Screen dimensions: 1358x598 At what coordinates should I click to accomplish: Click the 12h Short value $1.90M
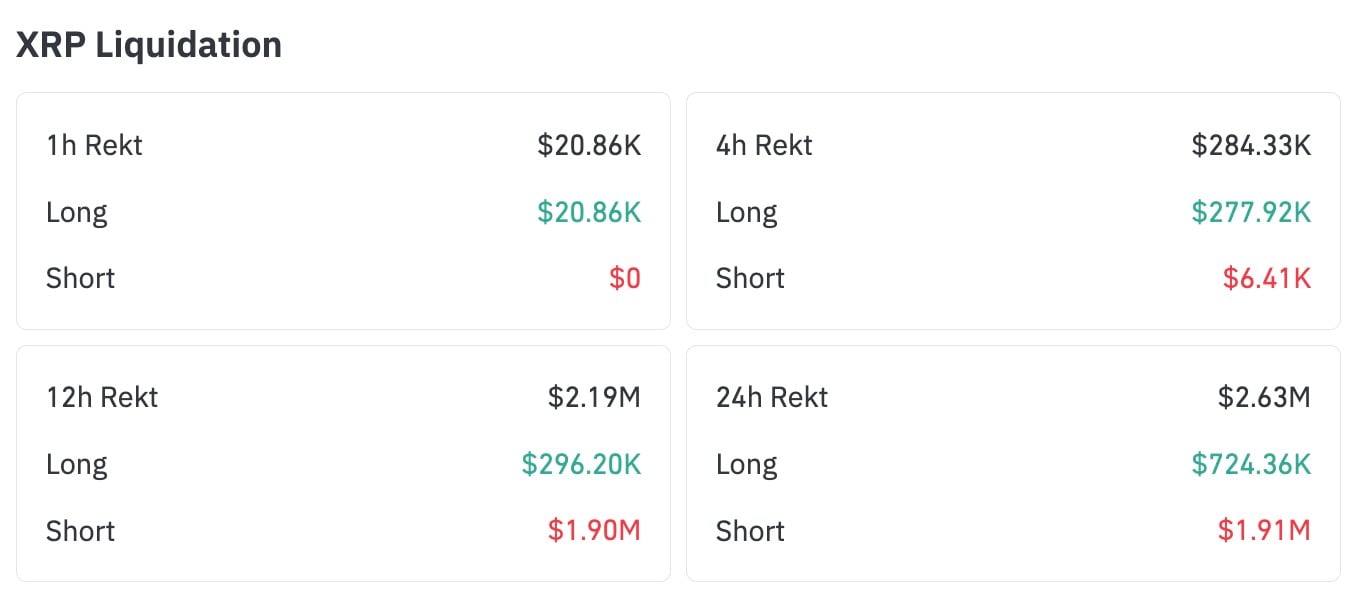[x=594, y=530]
